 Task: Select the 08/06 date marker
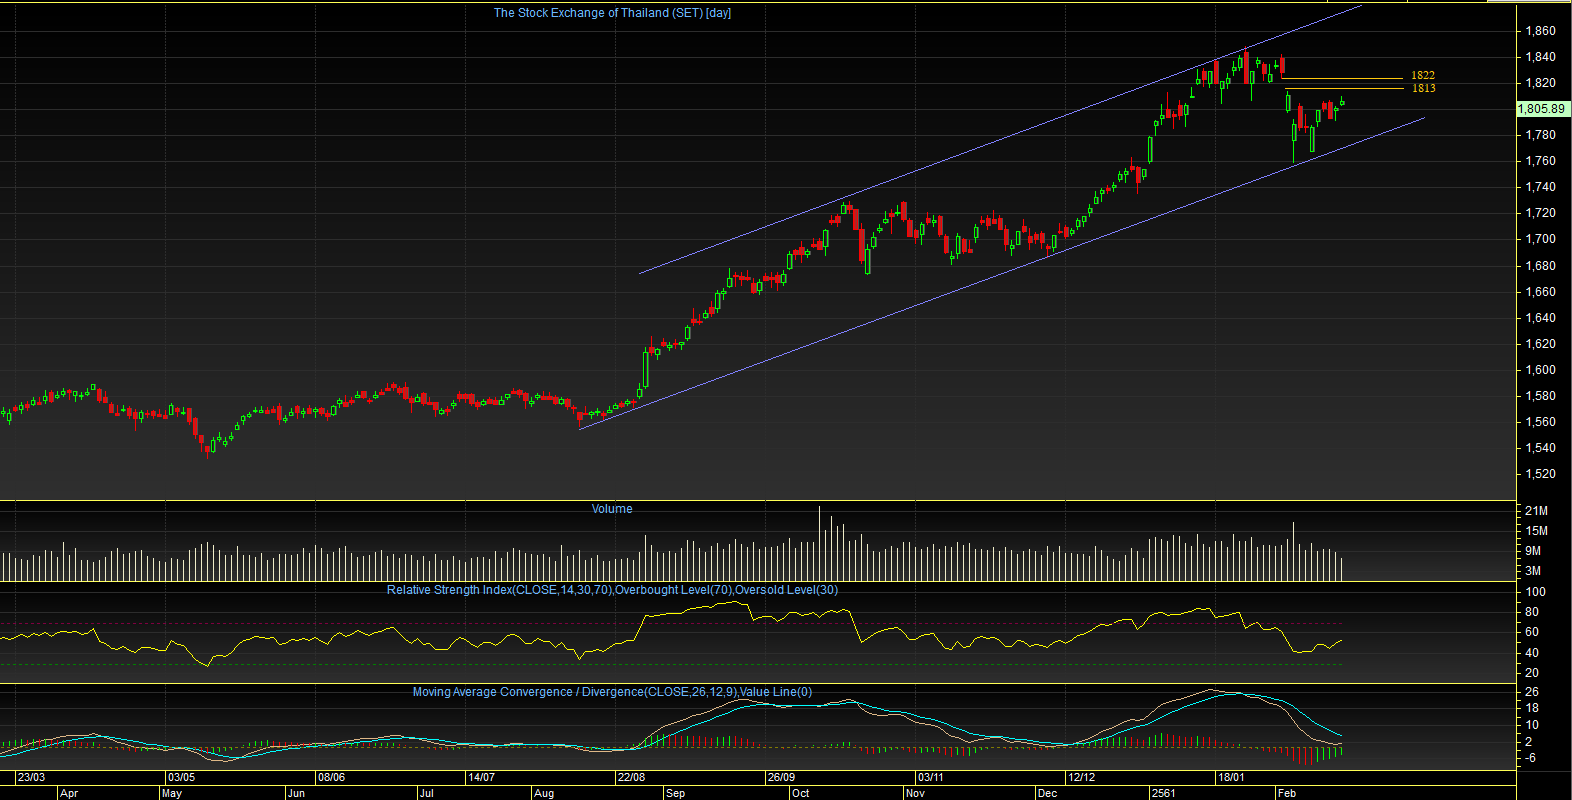(x=331, y=777)
